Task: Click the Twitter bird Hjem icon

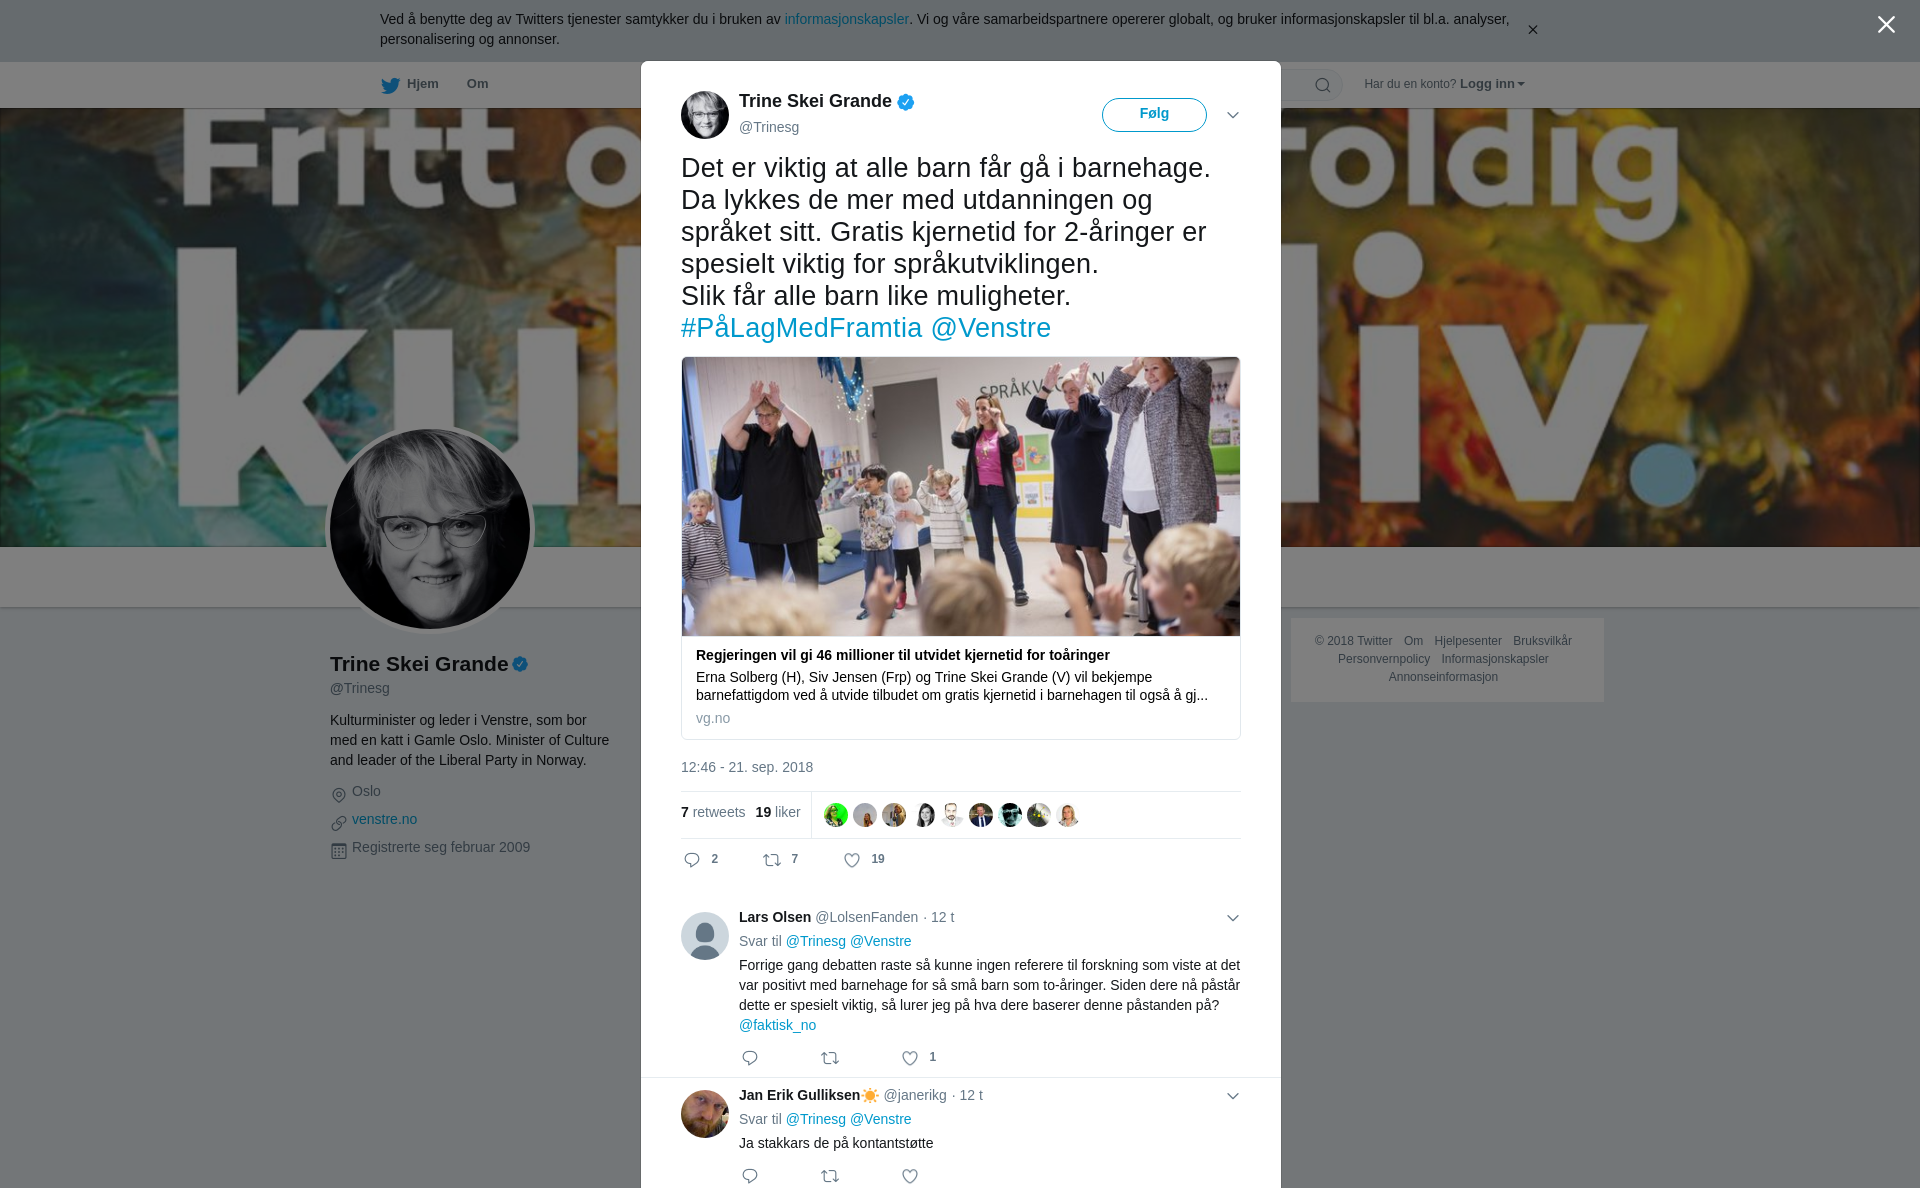Action: (x=390, y=85)
